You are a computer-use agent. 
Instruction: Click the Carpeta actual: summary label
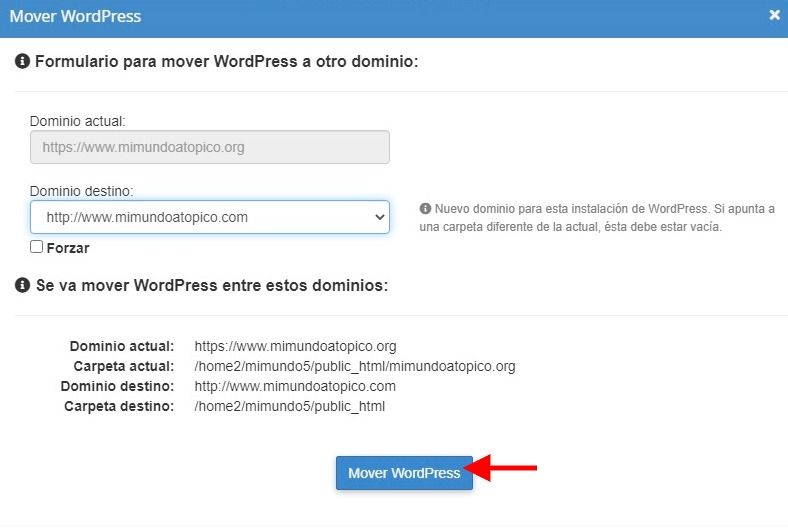(124, 366)
